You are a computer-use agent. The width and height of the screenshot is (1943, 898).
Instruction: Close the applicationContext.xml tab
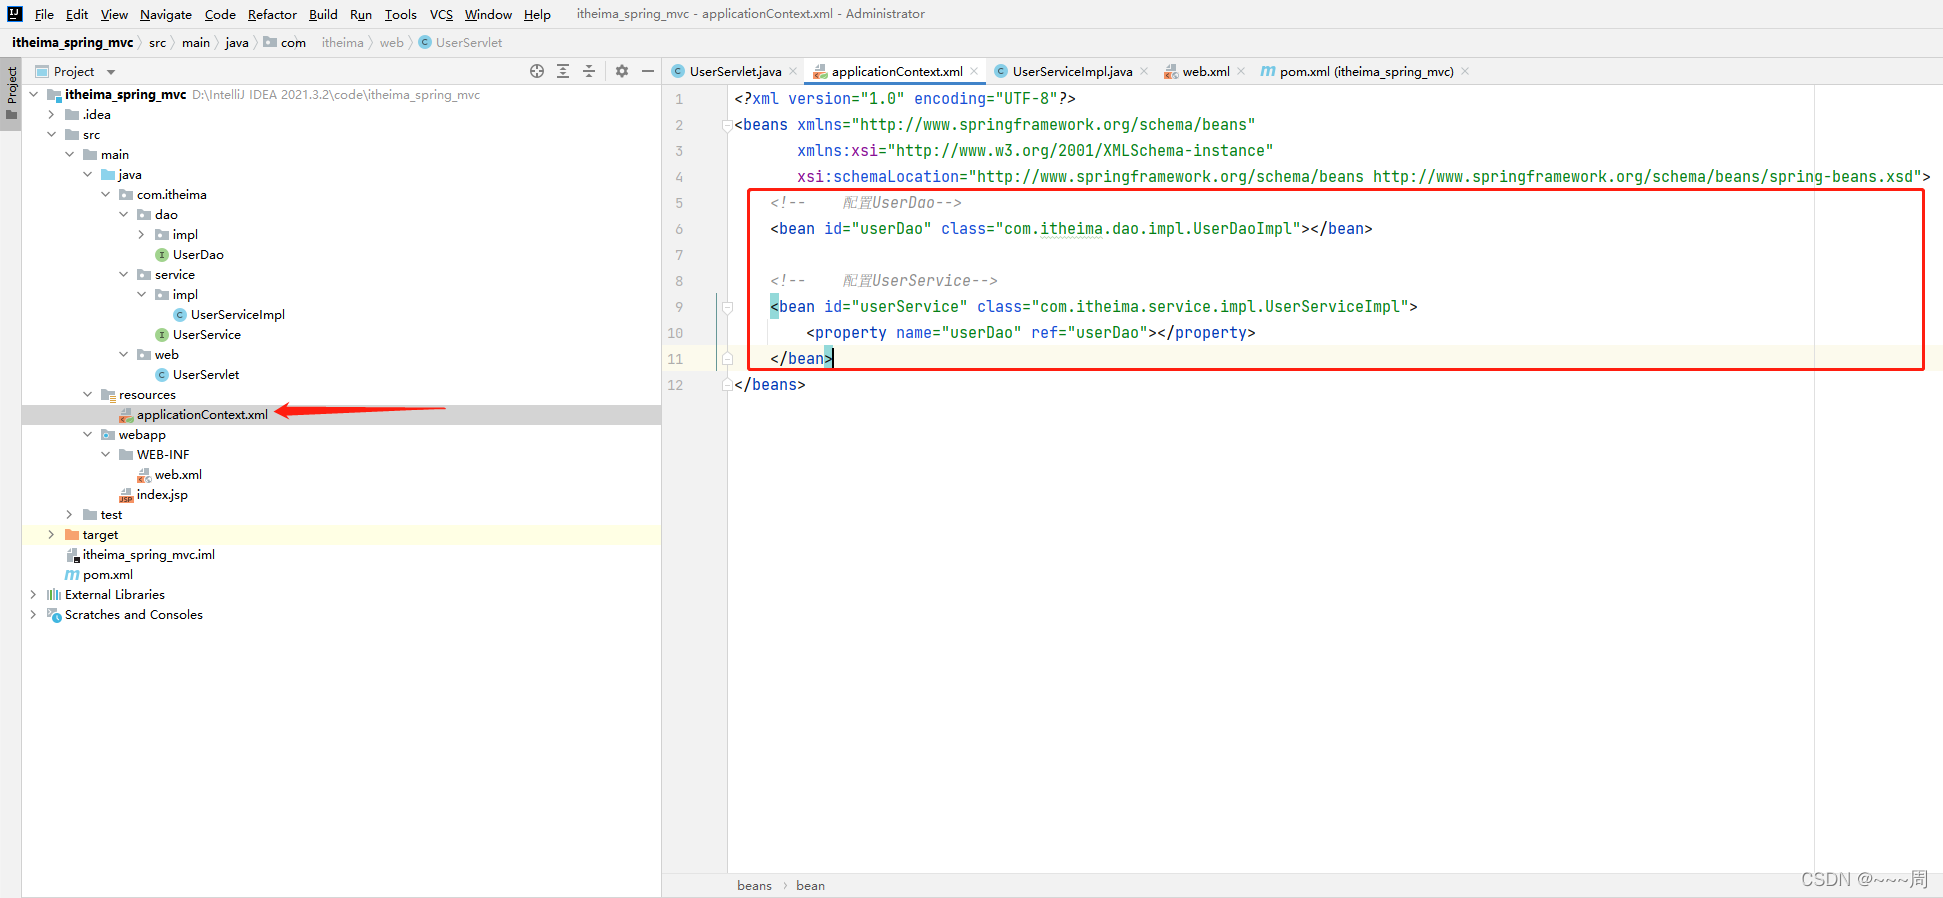pyautogui.click(x=974, y=71)
